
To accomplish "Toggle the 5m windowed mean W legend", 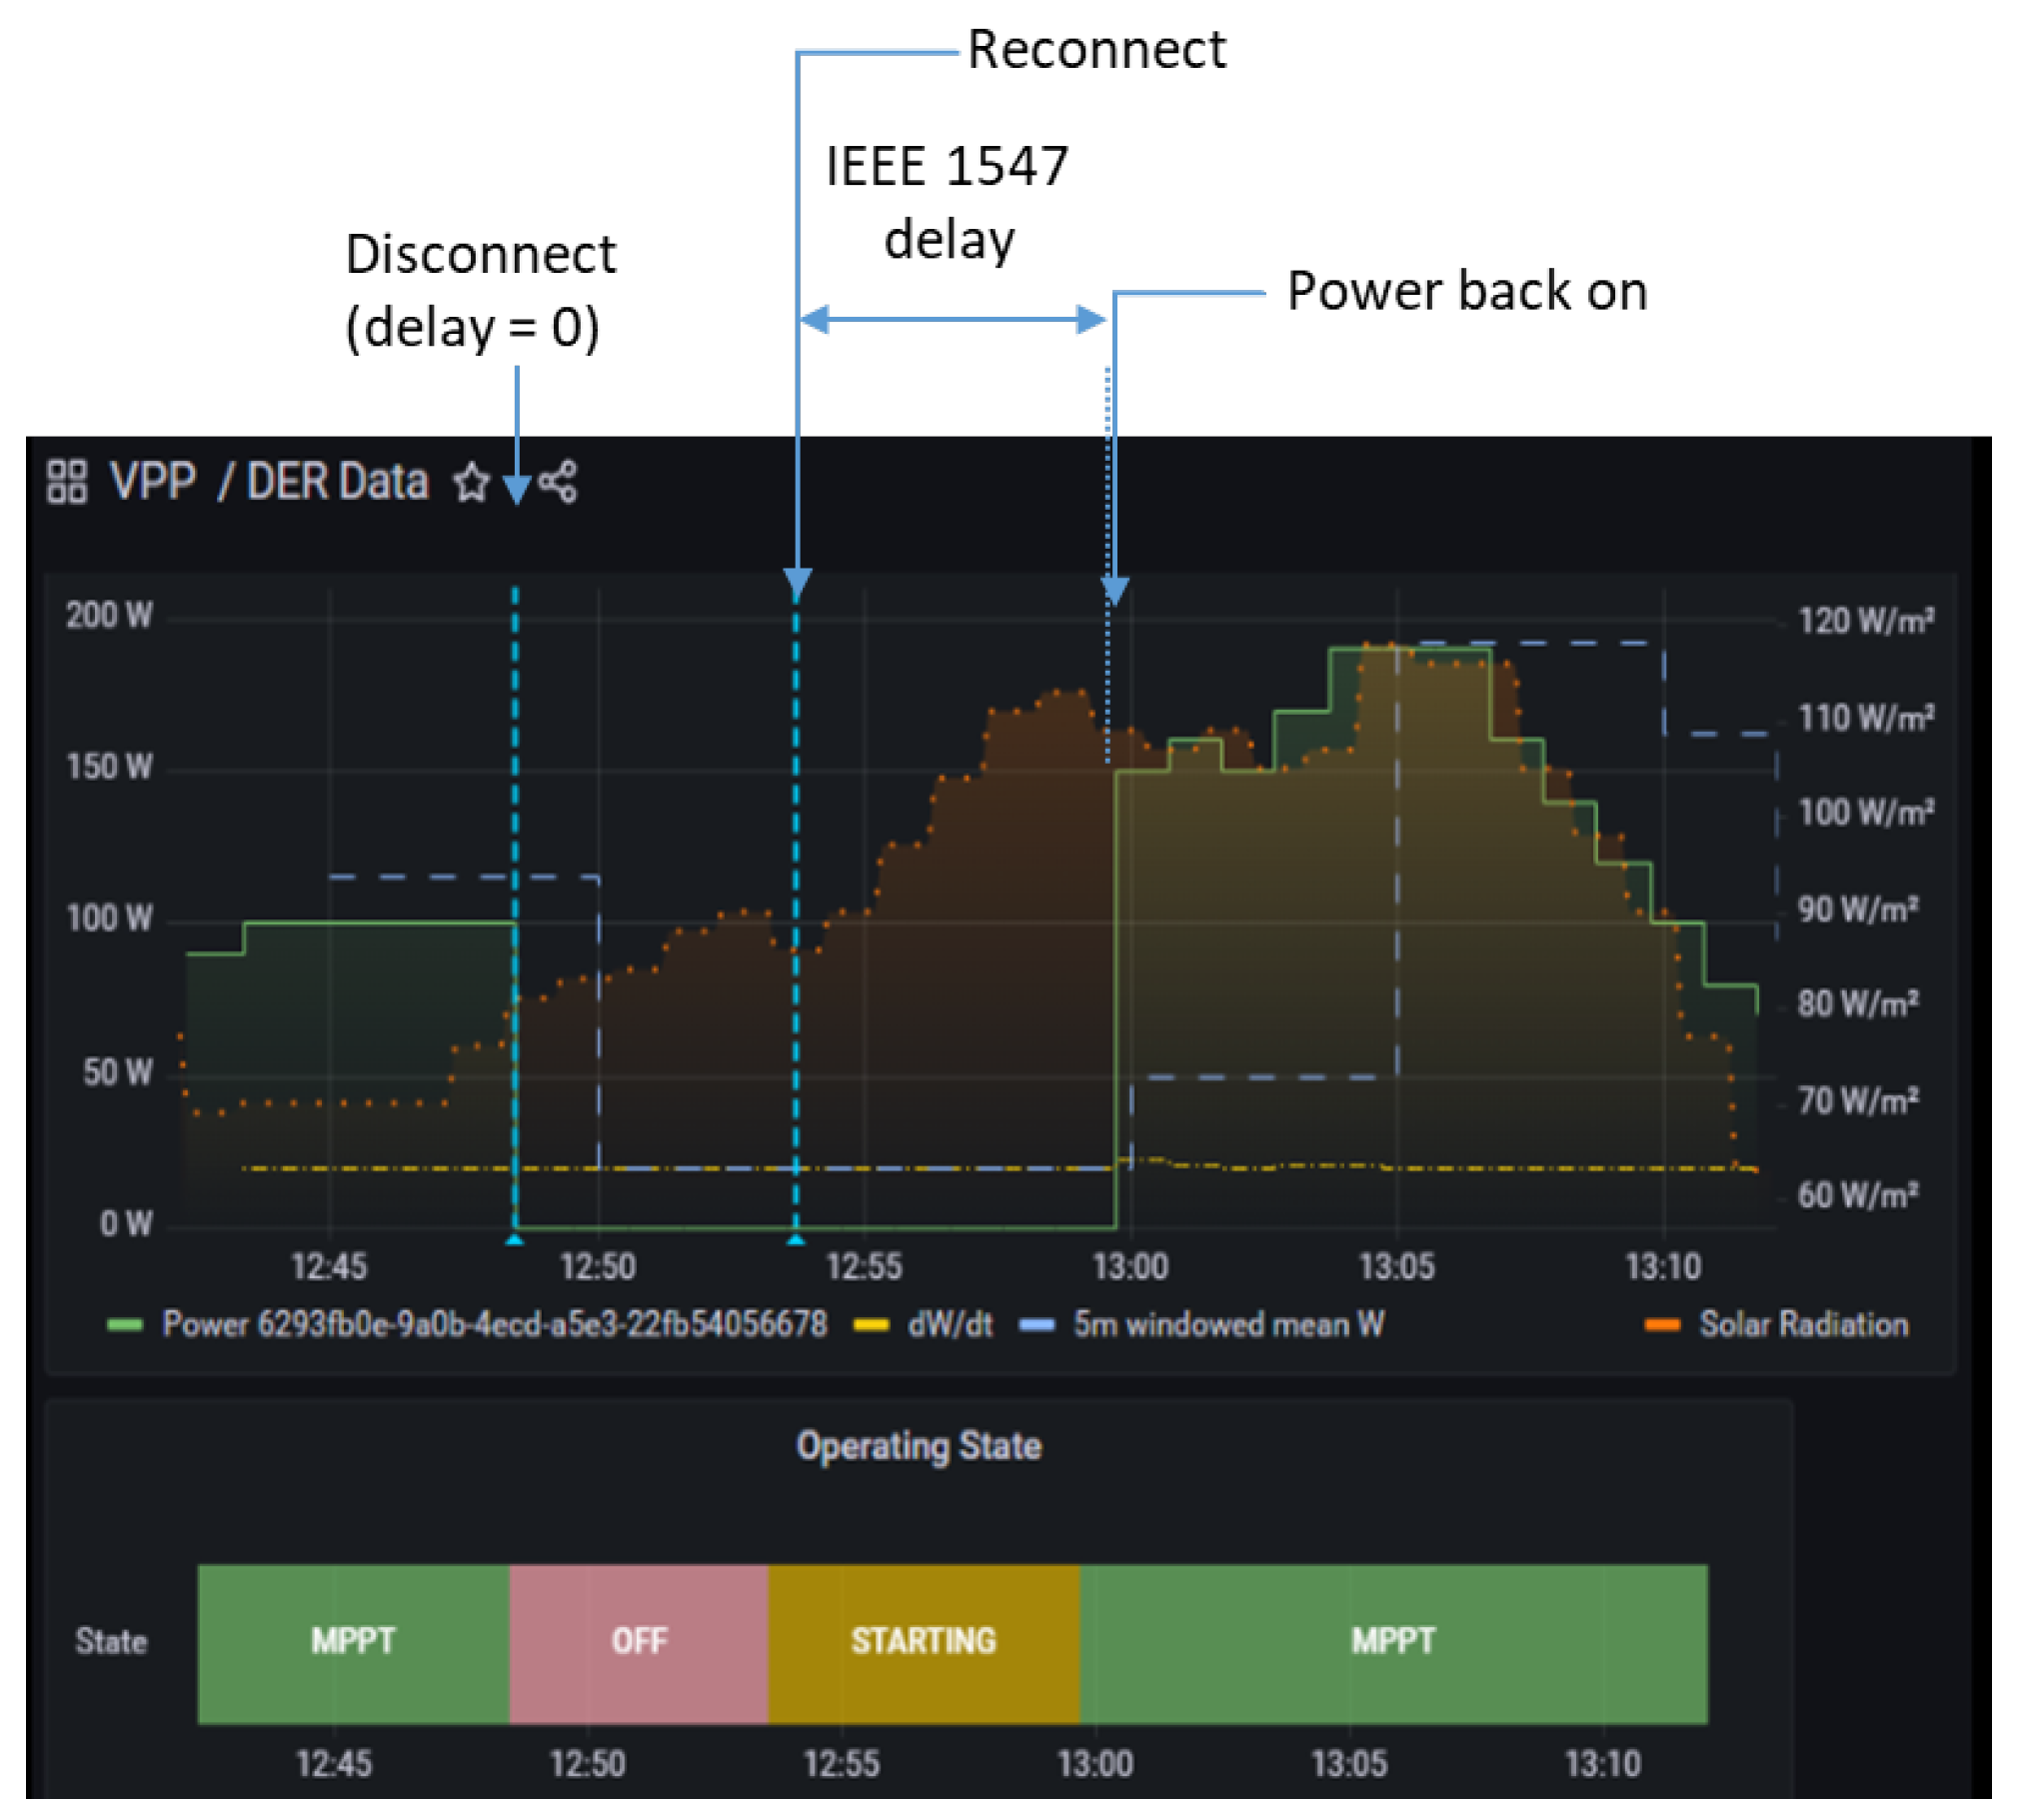I will pyautogui.click(x=1228, y=1326).
